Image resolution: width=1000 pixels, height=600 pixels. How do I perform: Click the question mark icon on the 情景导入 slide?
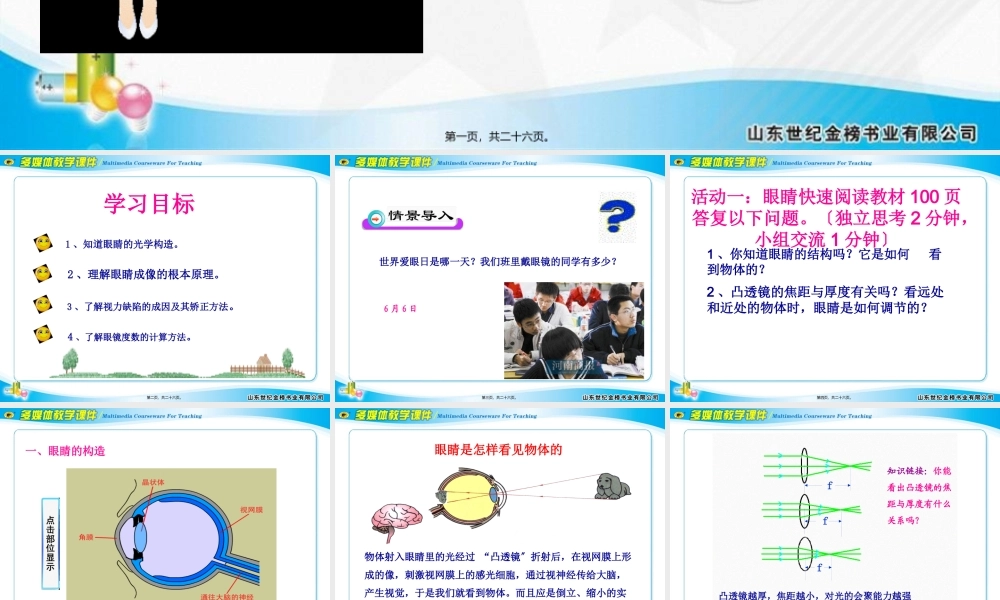[618, 216]
